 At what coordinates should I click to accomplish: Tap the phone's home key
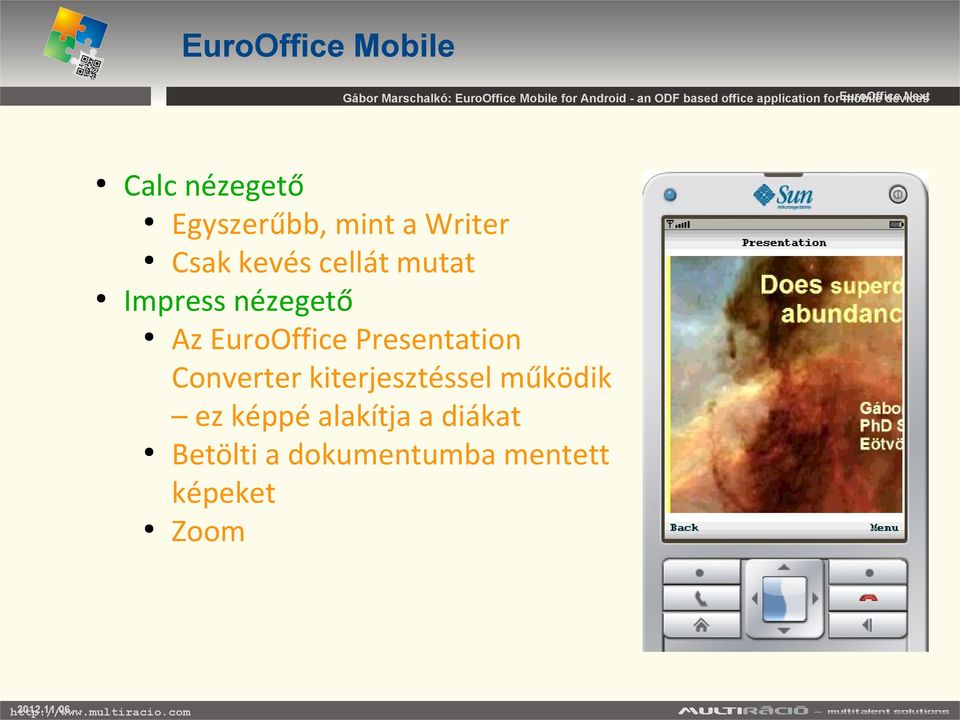701,625
